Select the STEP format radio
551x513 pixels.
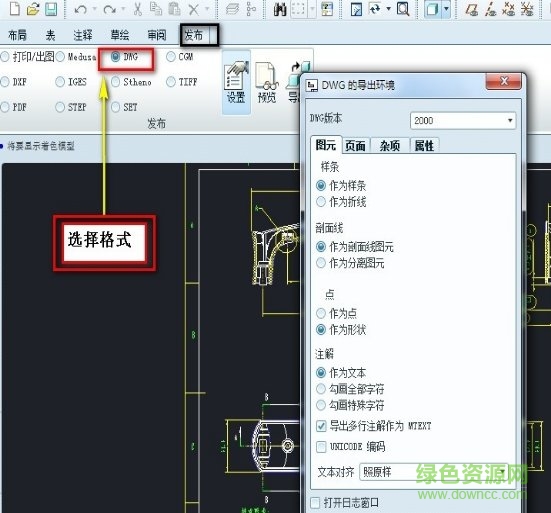click(x=60, y=107)
